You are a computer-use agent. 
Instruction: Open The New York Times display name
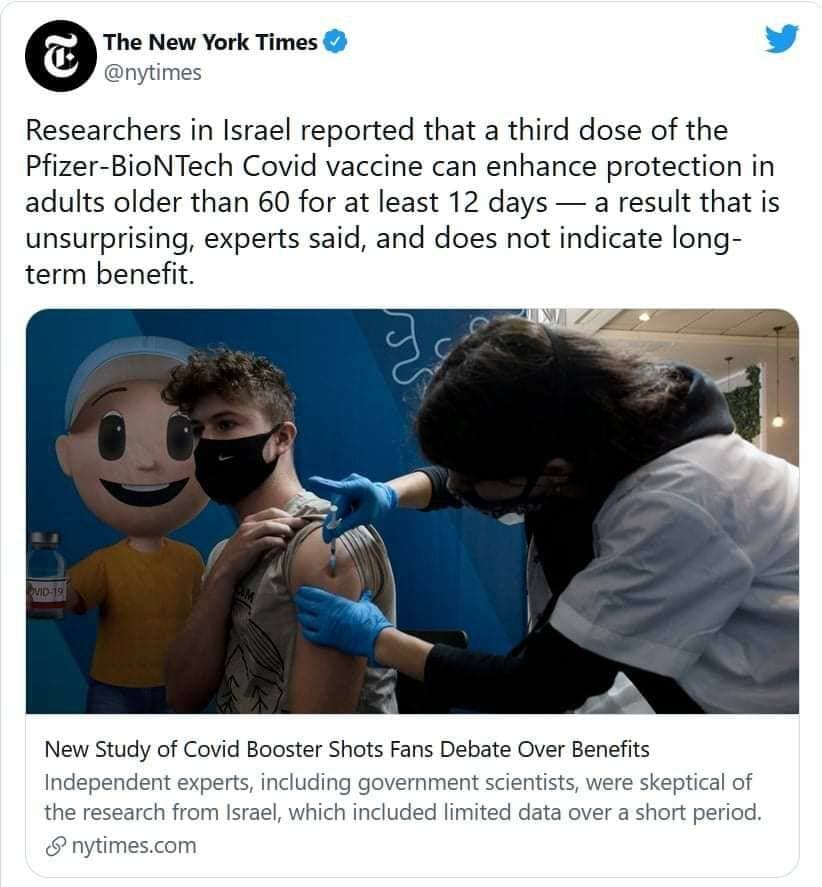(210, 42)
